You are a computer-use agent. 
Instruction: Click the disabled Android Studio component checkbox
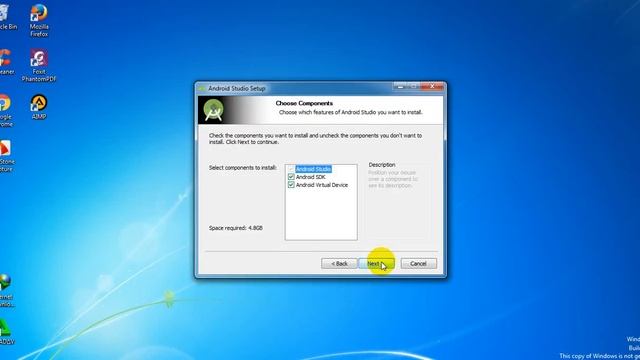pos(291,169)
